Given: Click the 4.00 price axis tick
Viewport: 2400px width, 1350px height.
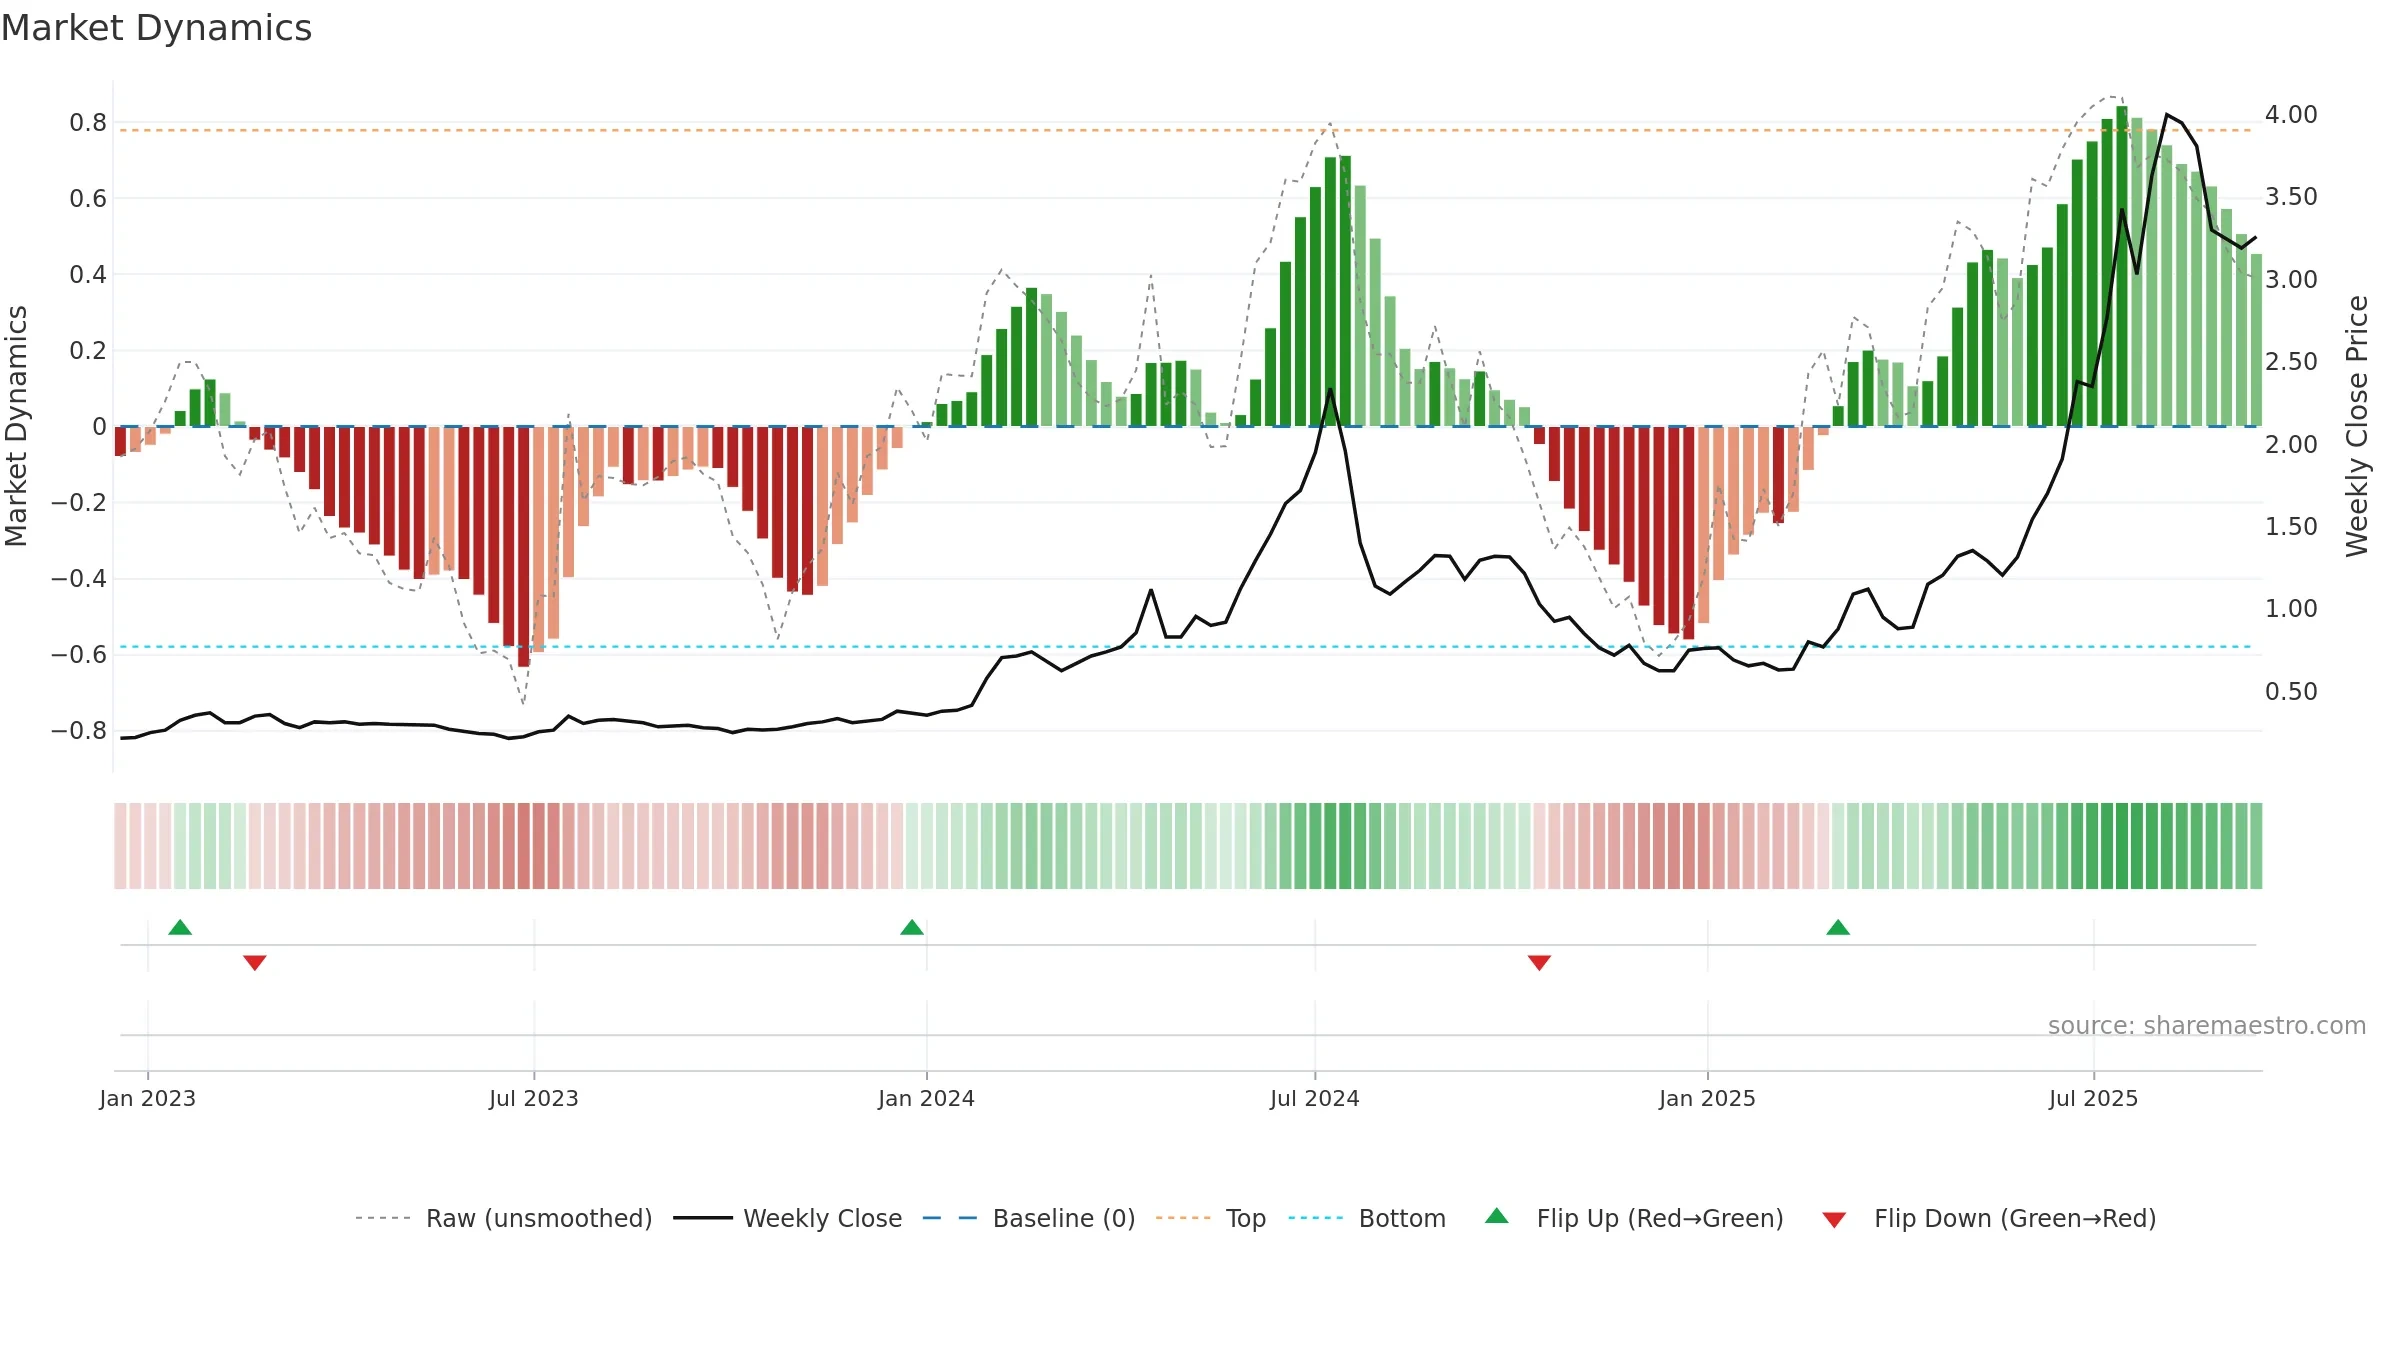Looking at the screenshot, I should (2291, 114).
